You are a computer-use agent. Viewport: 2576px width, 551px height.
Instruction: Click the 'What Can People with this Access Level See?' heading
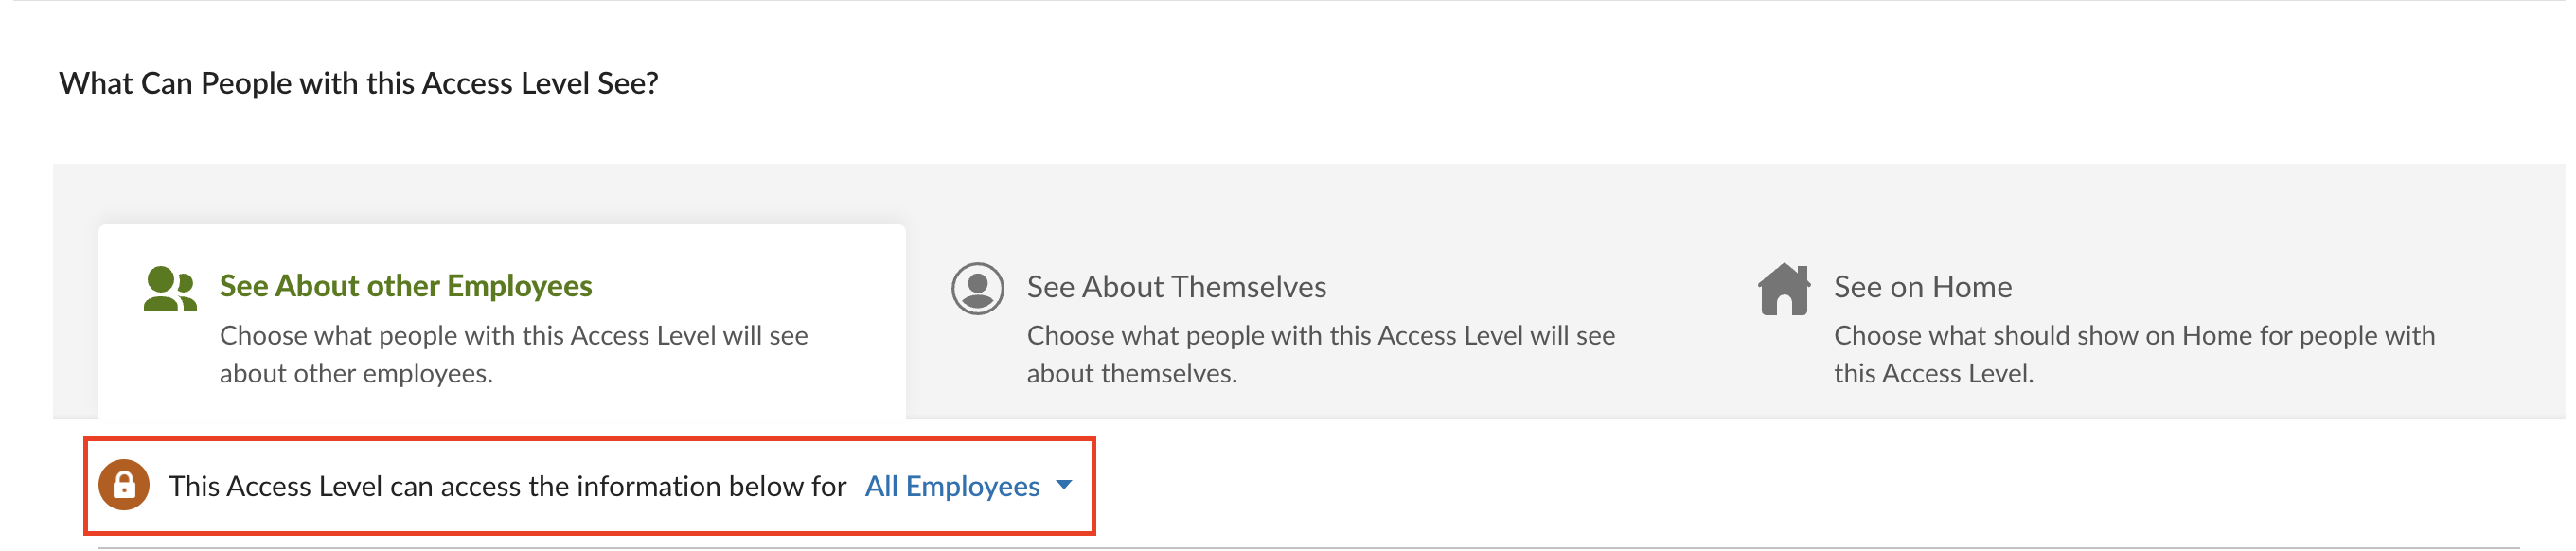(x=359, y=83)
